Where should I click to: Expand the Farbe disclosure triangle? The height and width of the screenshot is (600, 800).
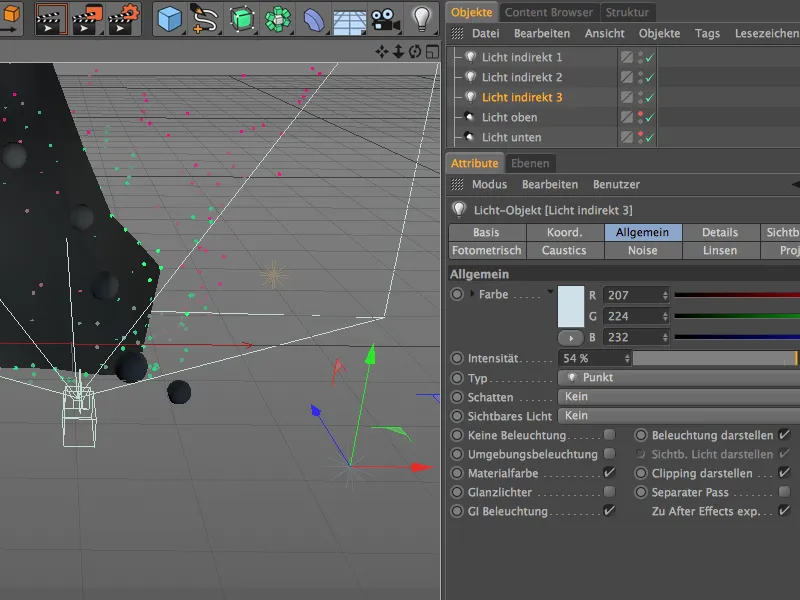472,295
